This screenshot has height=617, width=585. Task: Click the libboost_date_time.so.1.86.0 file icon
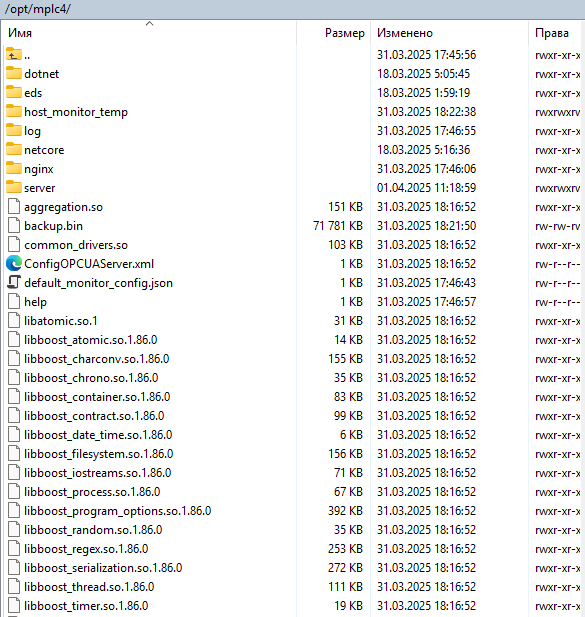tap(14, 434)
